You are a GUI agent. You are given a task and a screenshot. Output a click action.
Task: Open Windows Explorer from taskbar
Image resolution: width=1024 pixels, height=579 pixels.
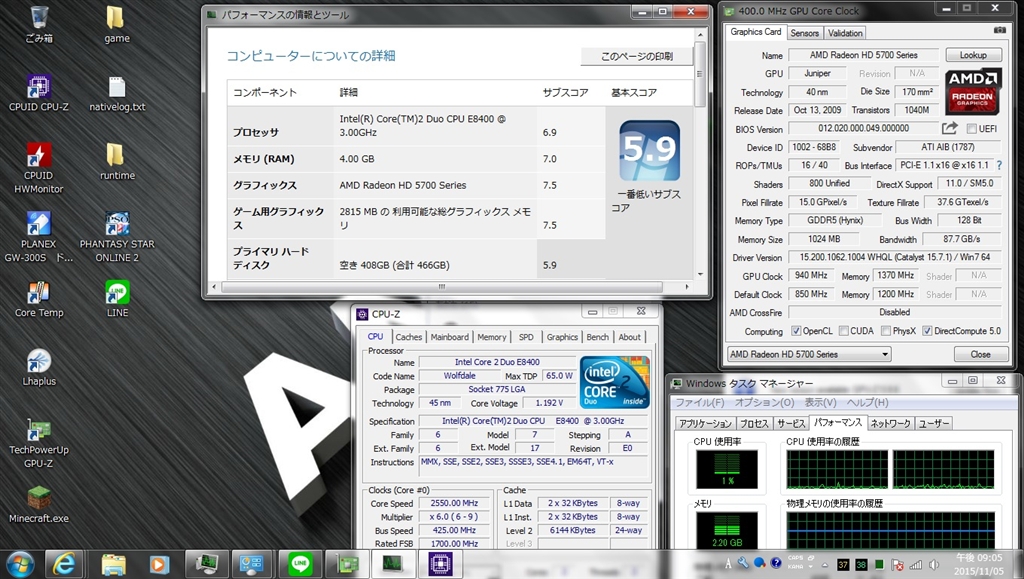114,563
